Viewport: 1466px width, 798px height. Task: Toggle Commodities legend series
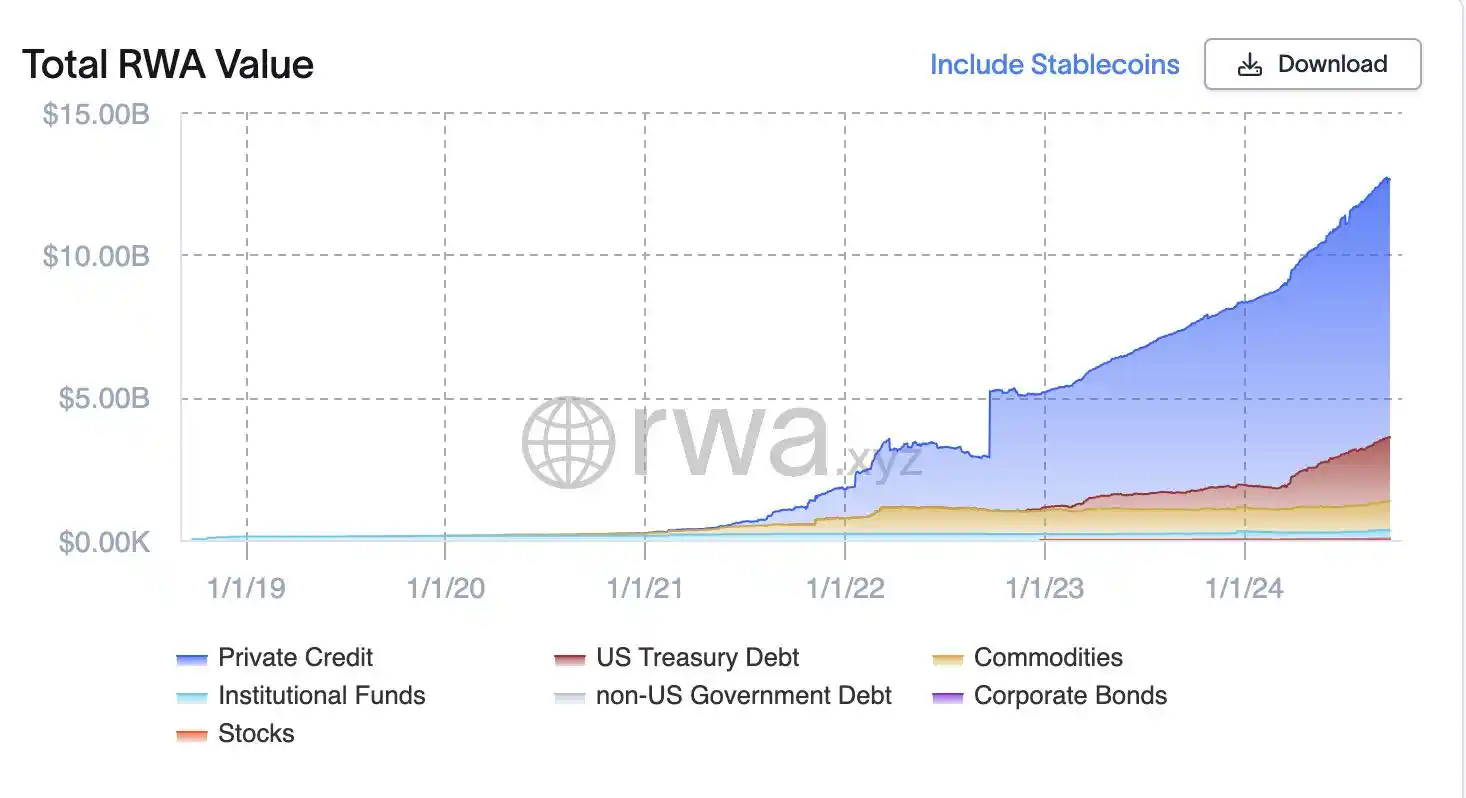click(x=1047, y=658)
